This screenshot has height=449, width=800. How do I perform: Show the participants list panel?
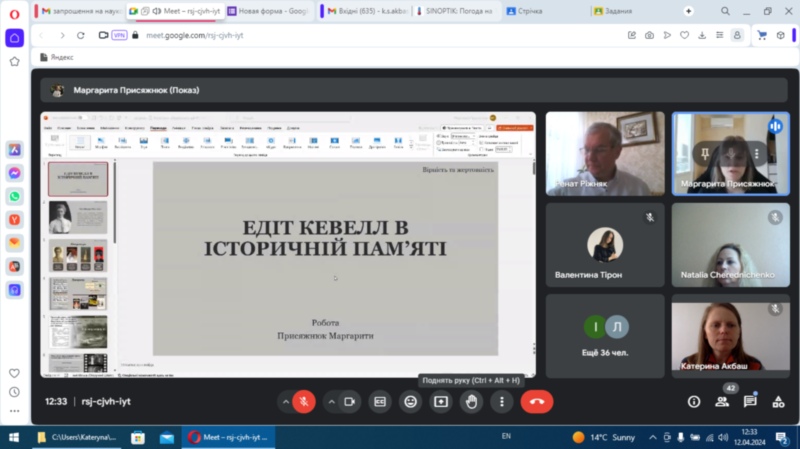coord(722,401)
